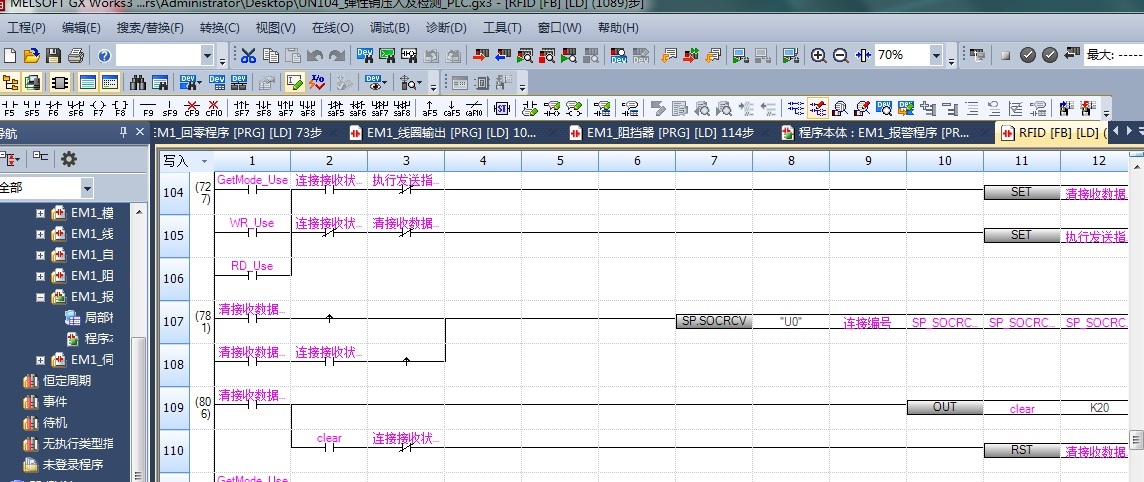Click the Zoom In magnifier icon
Image resolution: width=1144 pixels, height=482 pixels.
(819, 56)
